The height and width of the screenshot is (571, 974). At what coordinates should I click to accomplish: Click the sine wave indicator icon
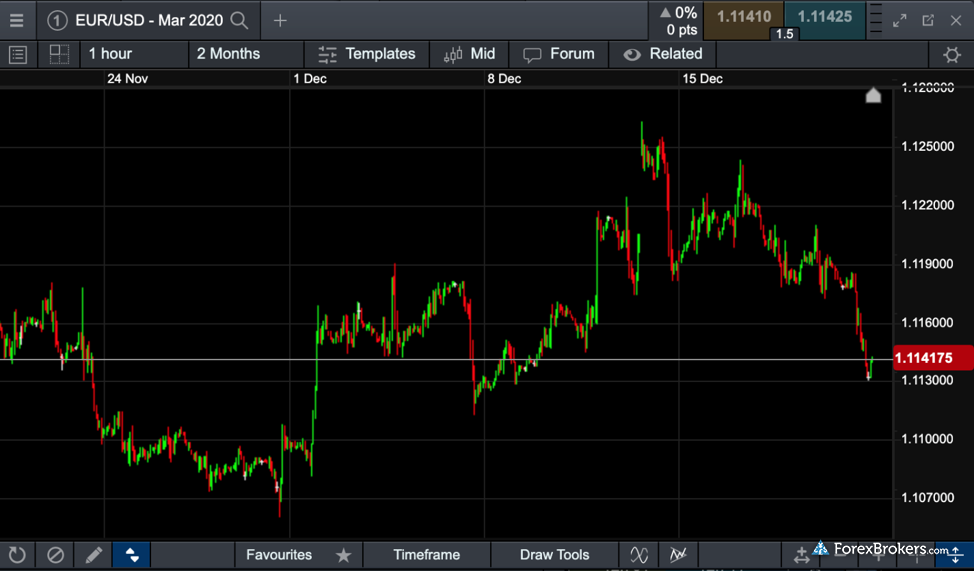point(638,555)
